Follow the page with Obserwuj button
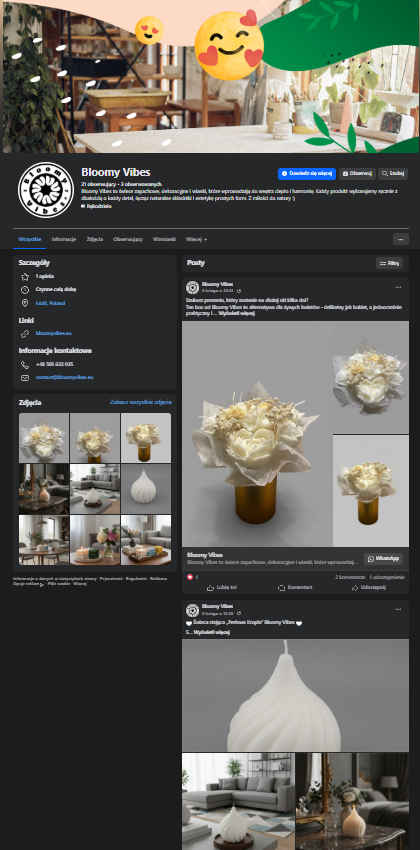This screenshot has height=850, width=420. point(357,173)
